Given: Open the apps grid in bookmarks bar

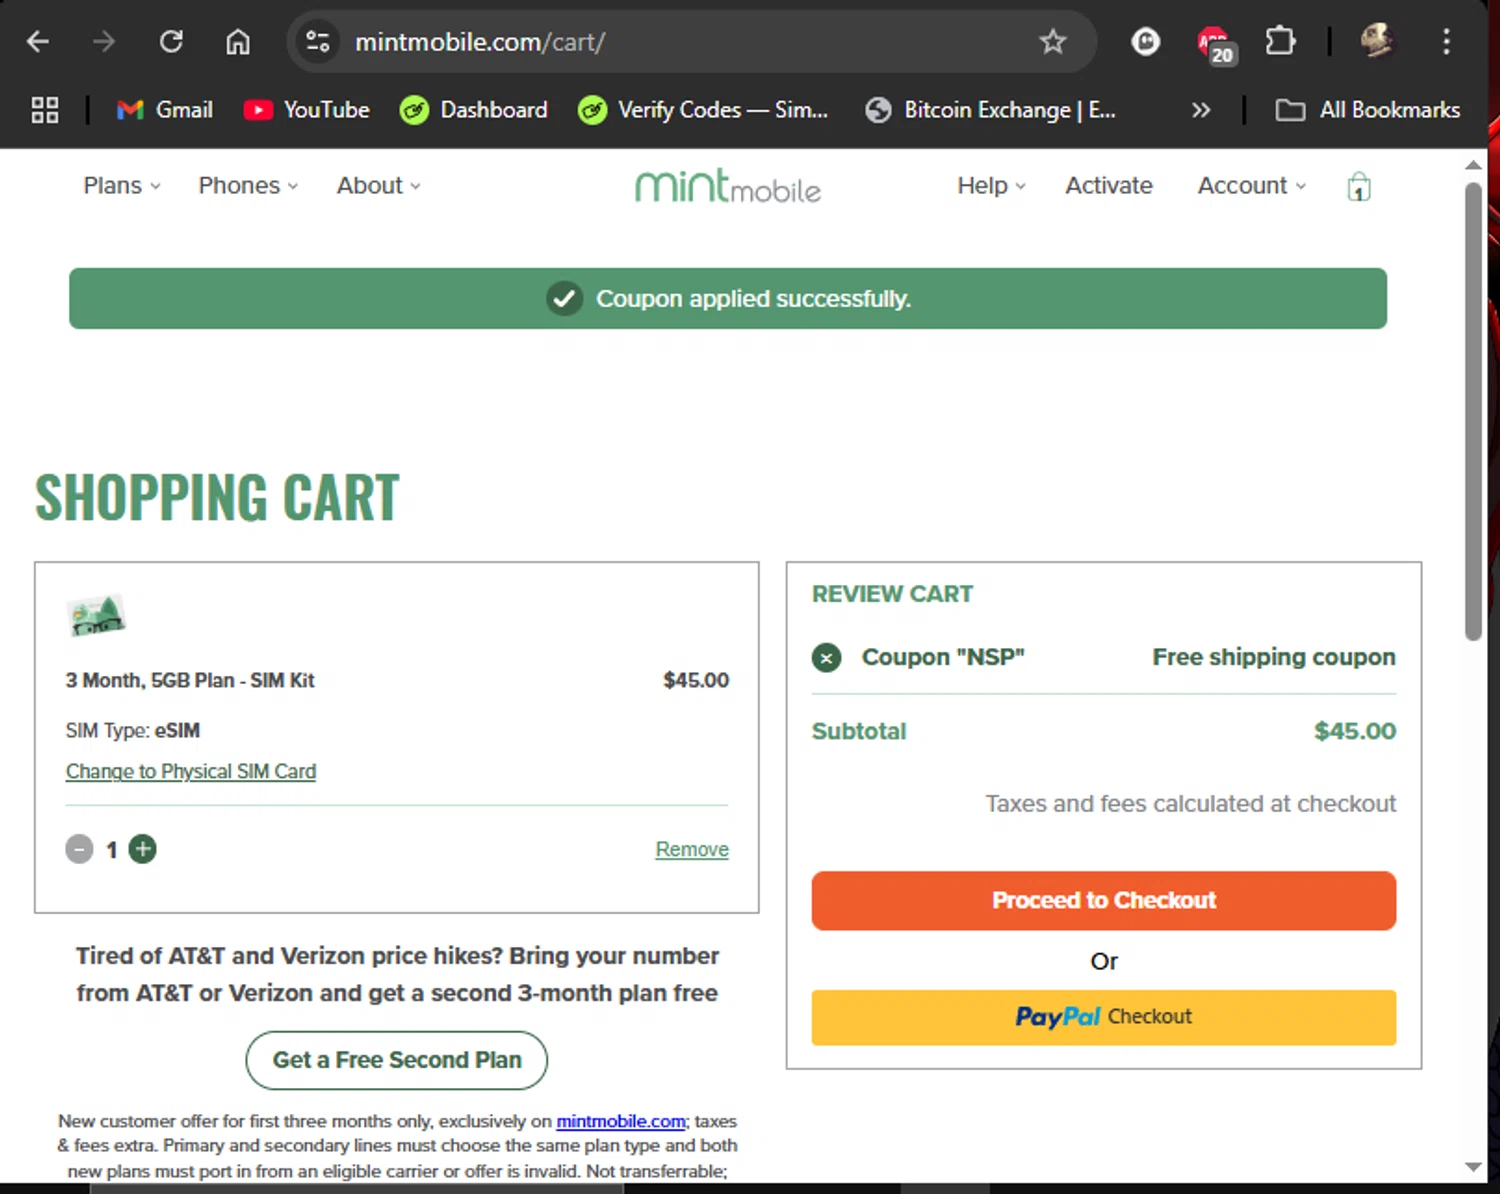Looking at the screenshot, I should click(x=45, y=110).
